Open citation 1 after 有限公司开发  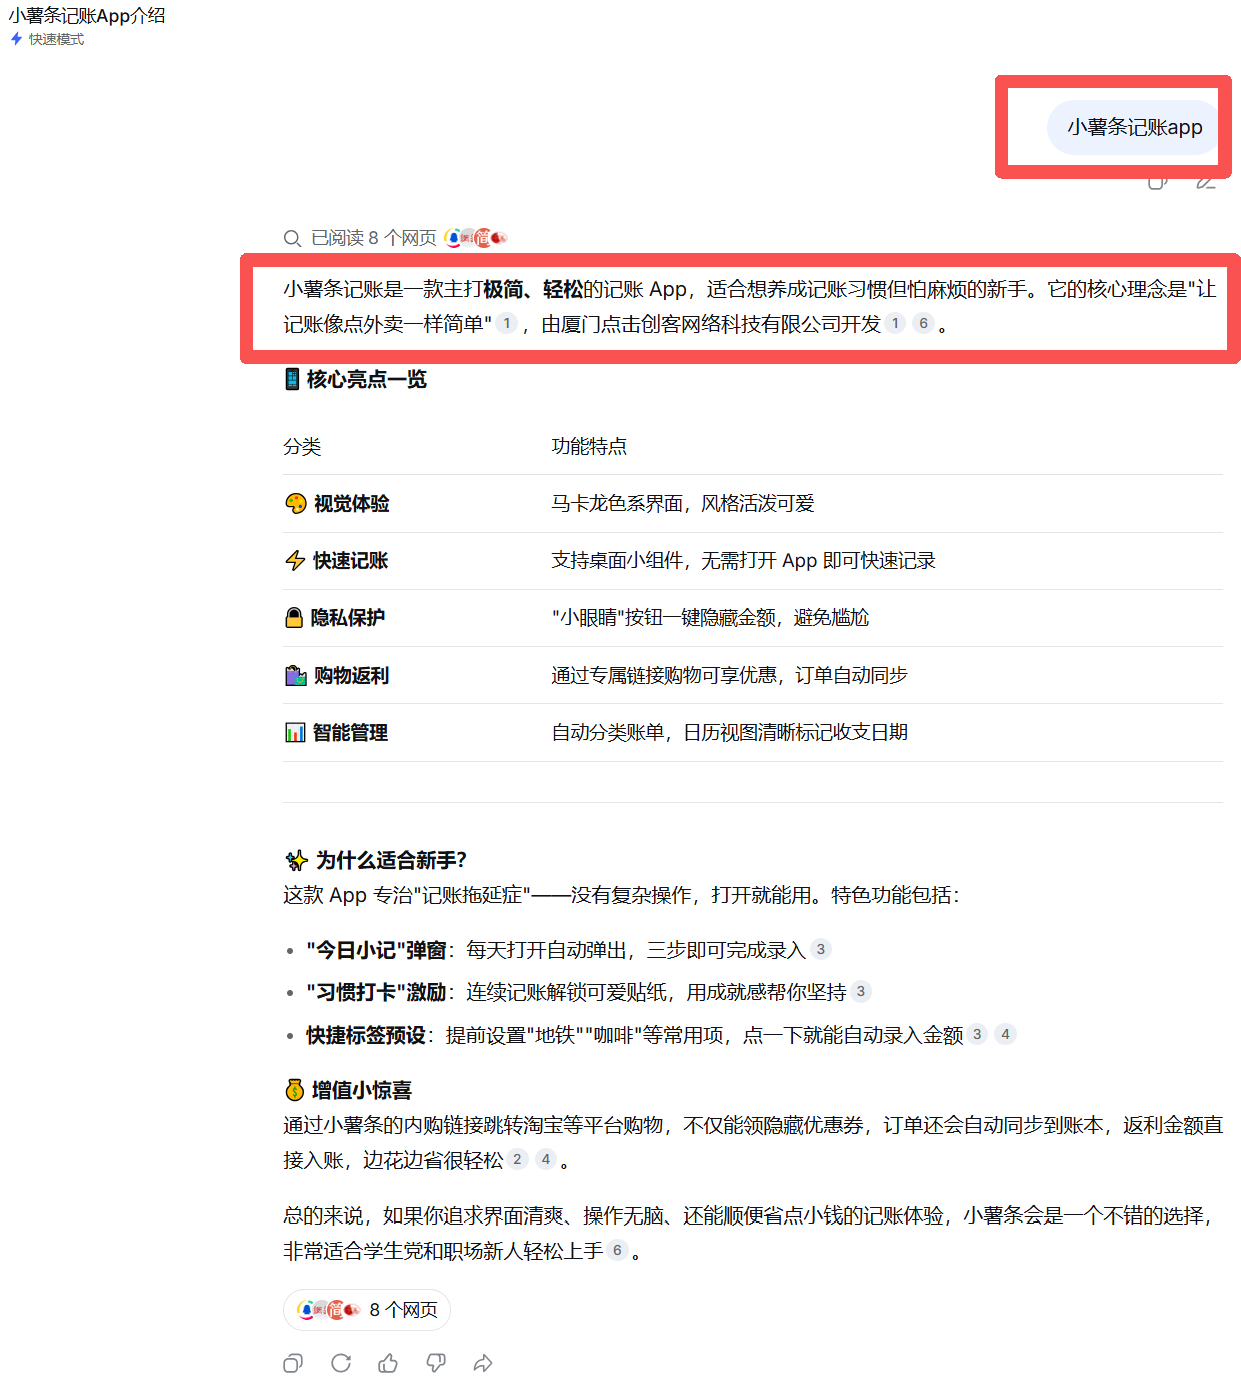tap(895, 323)
